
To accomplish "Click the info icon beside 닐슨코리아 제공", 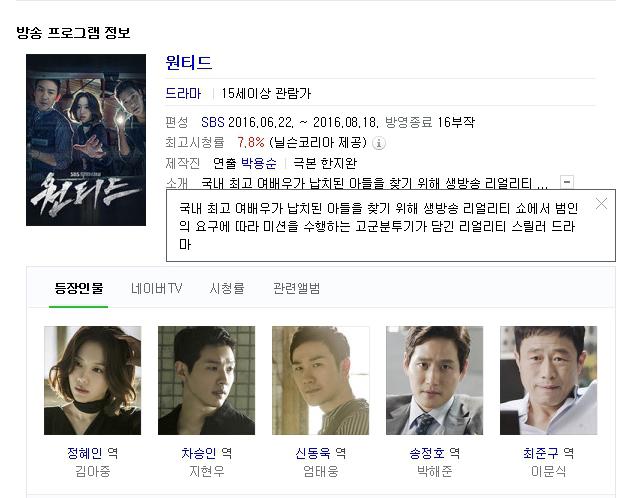I will coord(379,143).
